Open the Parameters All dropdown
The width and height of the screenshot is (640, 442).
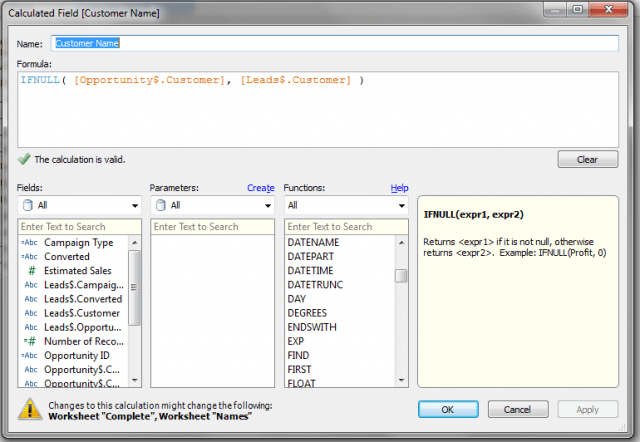tap(213, 205)
